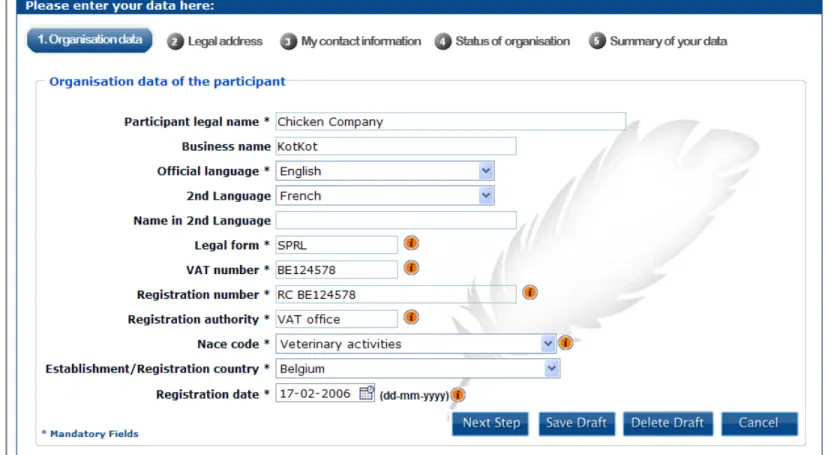Focus the VAT number input BE124578
The width and height of the screenshot is (831, 455).
[337, 270]
